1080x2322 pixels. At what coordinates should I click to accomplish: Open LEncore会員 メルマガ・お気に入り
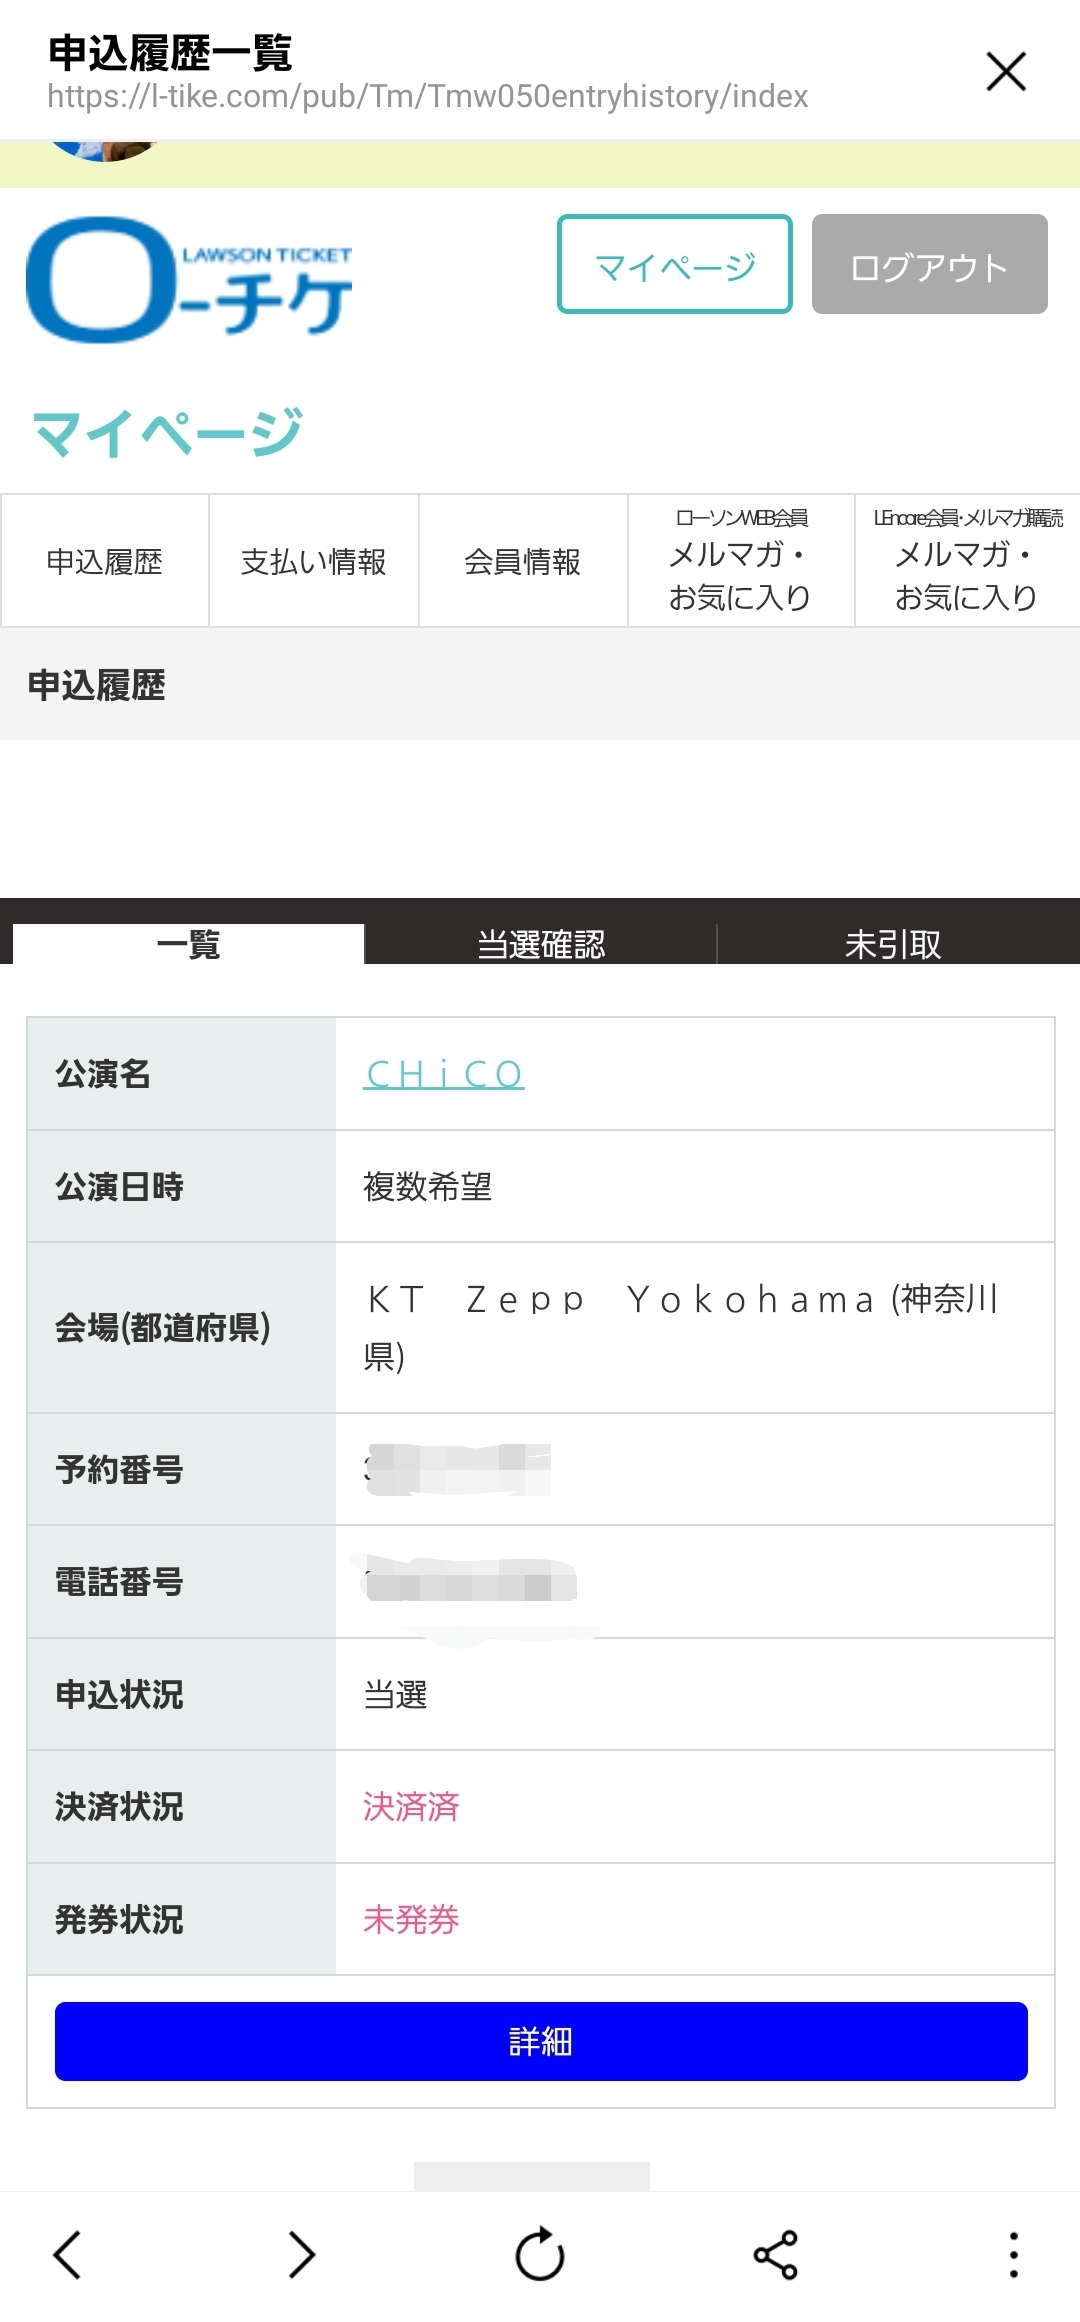click(967, 562)
